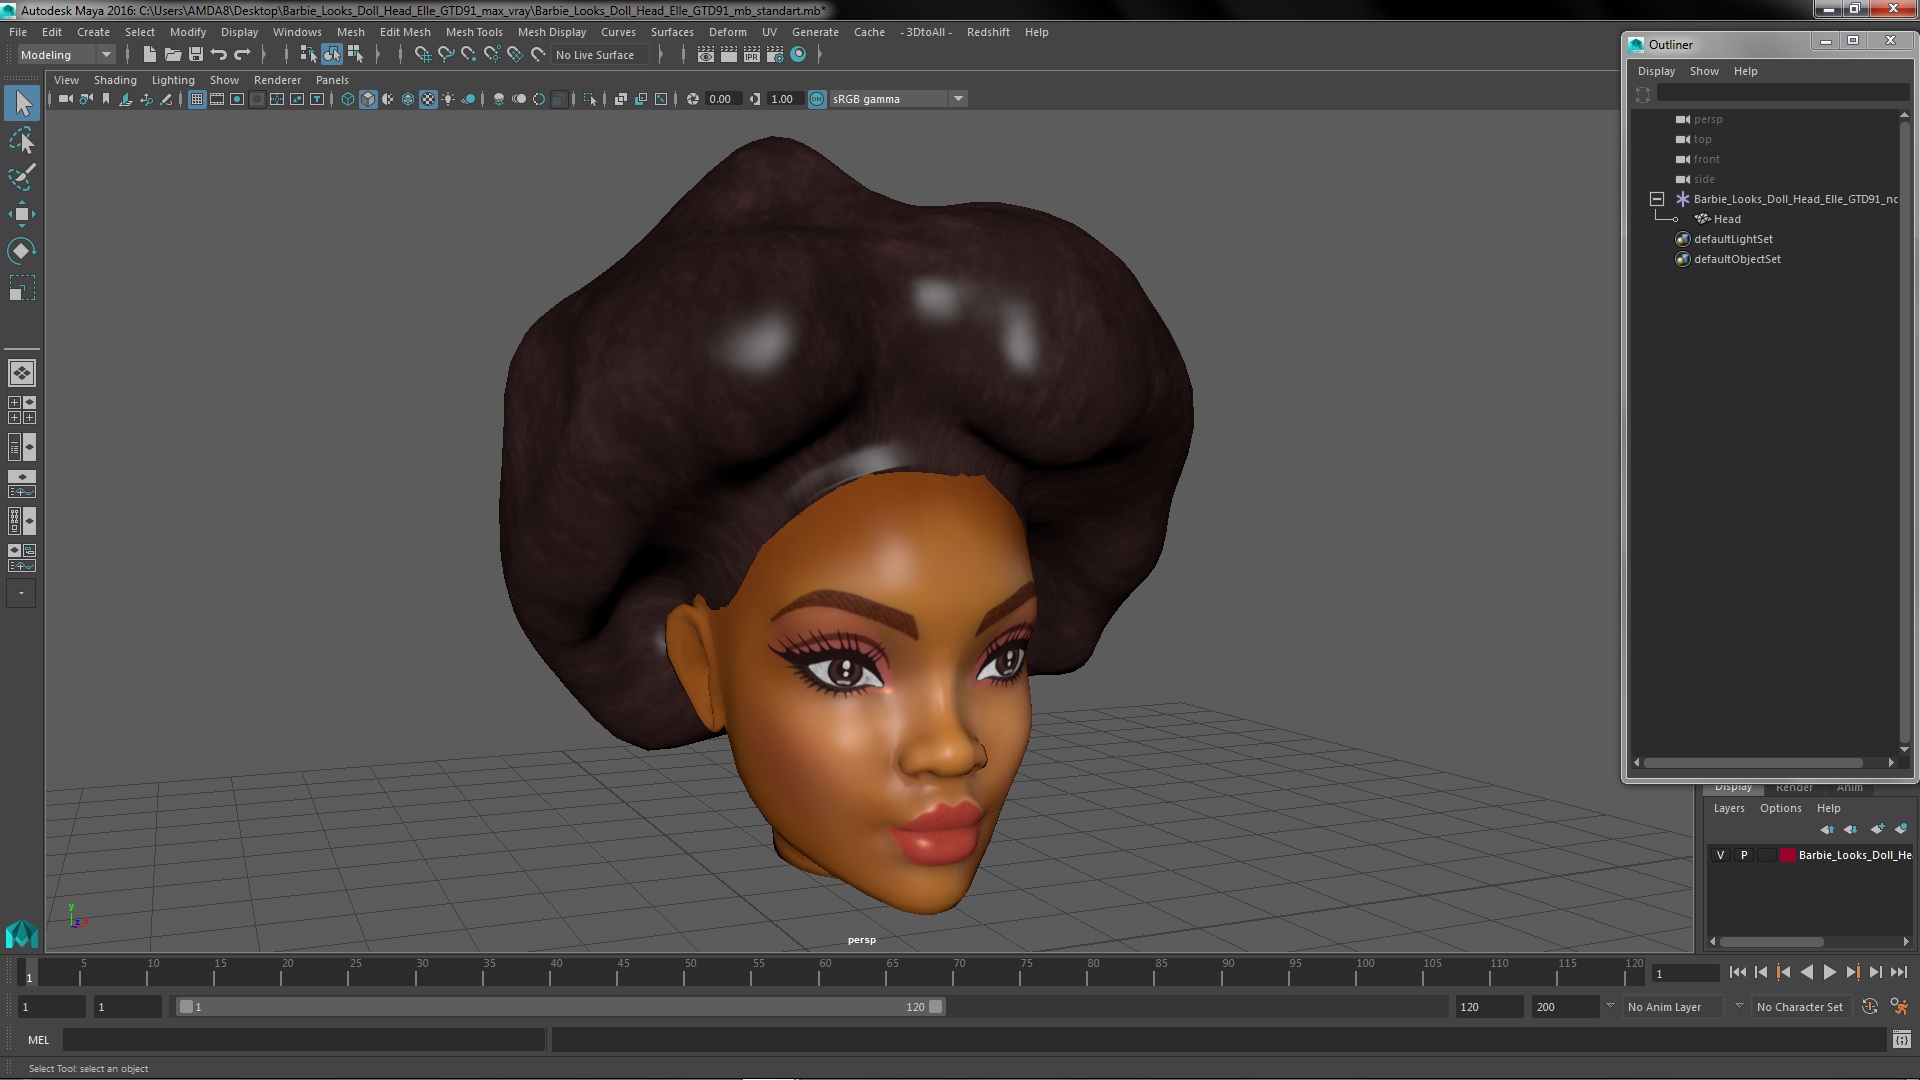This screenshot has height=1080, width=1920.
Task: Open the Mesh Tools menu
Action: coord(474,32)
